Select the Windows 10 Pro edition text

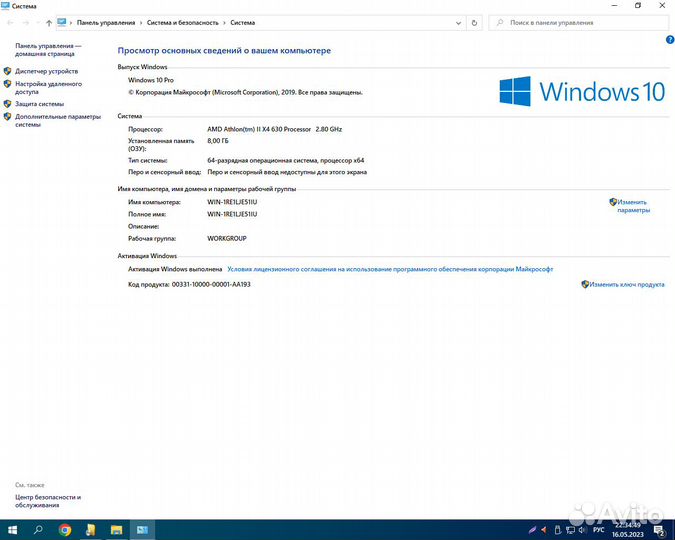click(x=151, y=80)
